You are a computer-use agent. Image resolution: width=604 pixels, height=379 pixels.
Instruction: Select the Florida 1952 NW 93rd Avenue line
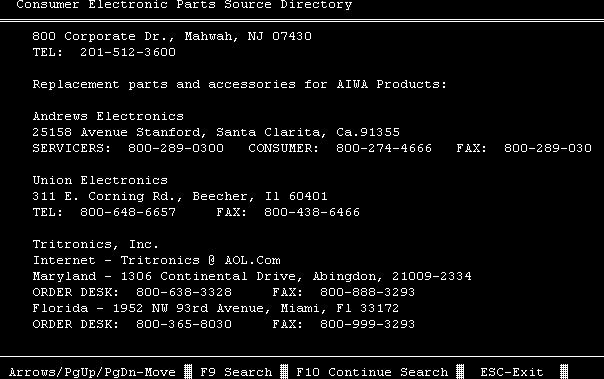(x=216, y=308)
